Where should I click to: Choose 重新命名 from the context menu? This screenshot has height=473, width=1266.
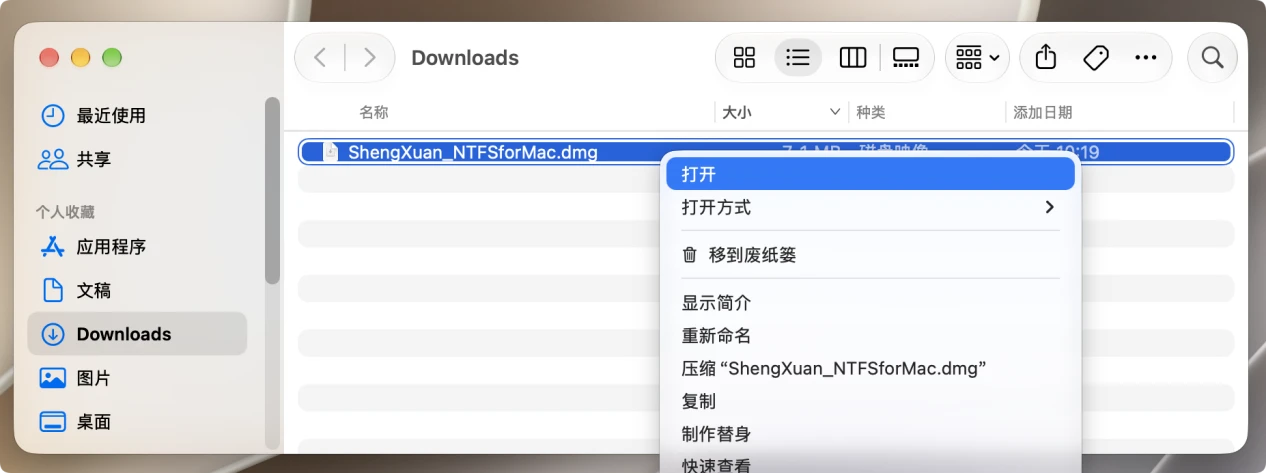869,336
